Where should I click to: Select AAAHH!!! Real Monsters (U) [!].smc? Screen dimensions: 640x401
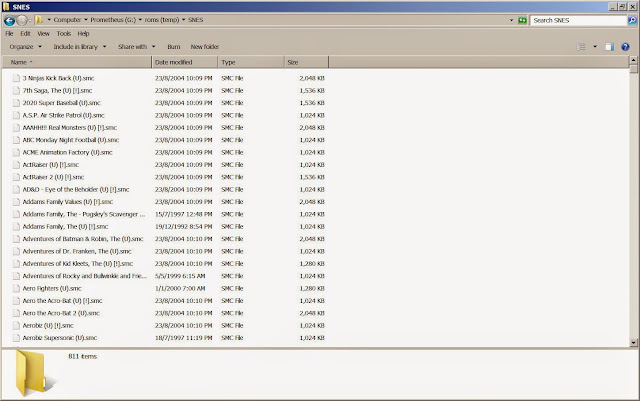tap(70, 127)
